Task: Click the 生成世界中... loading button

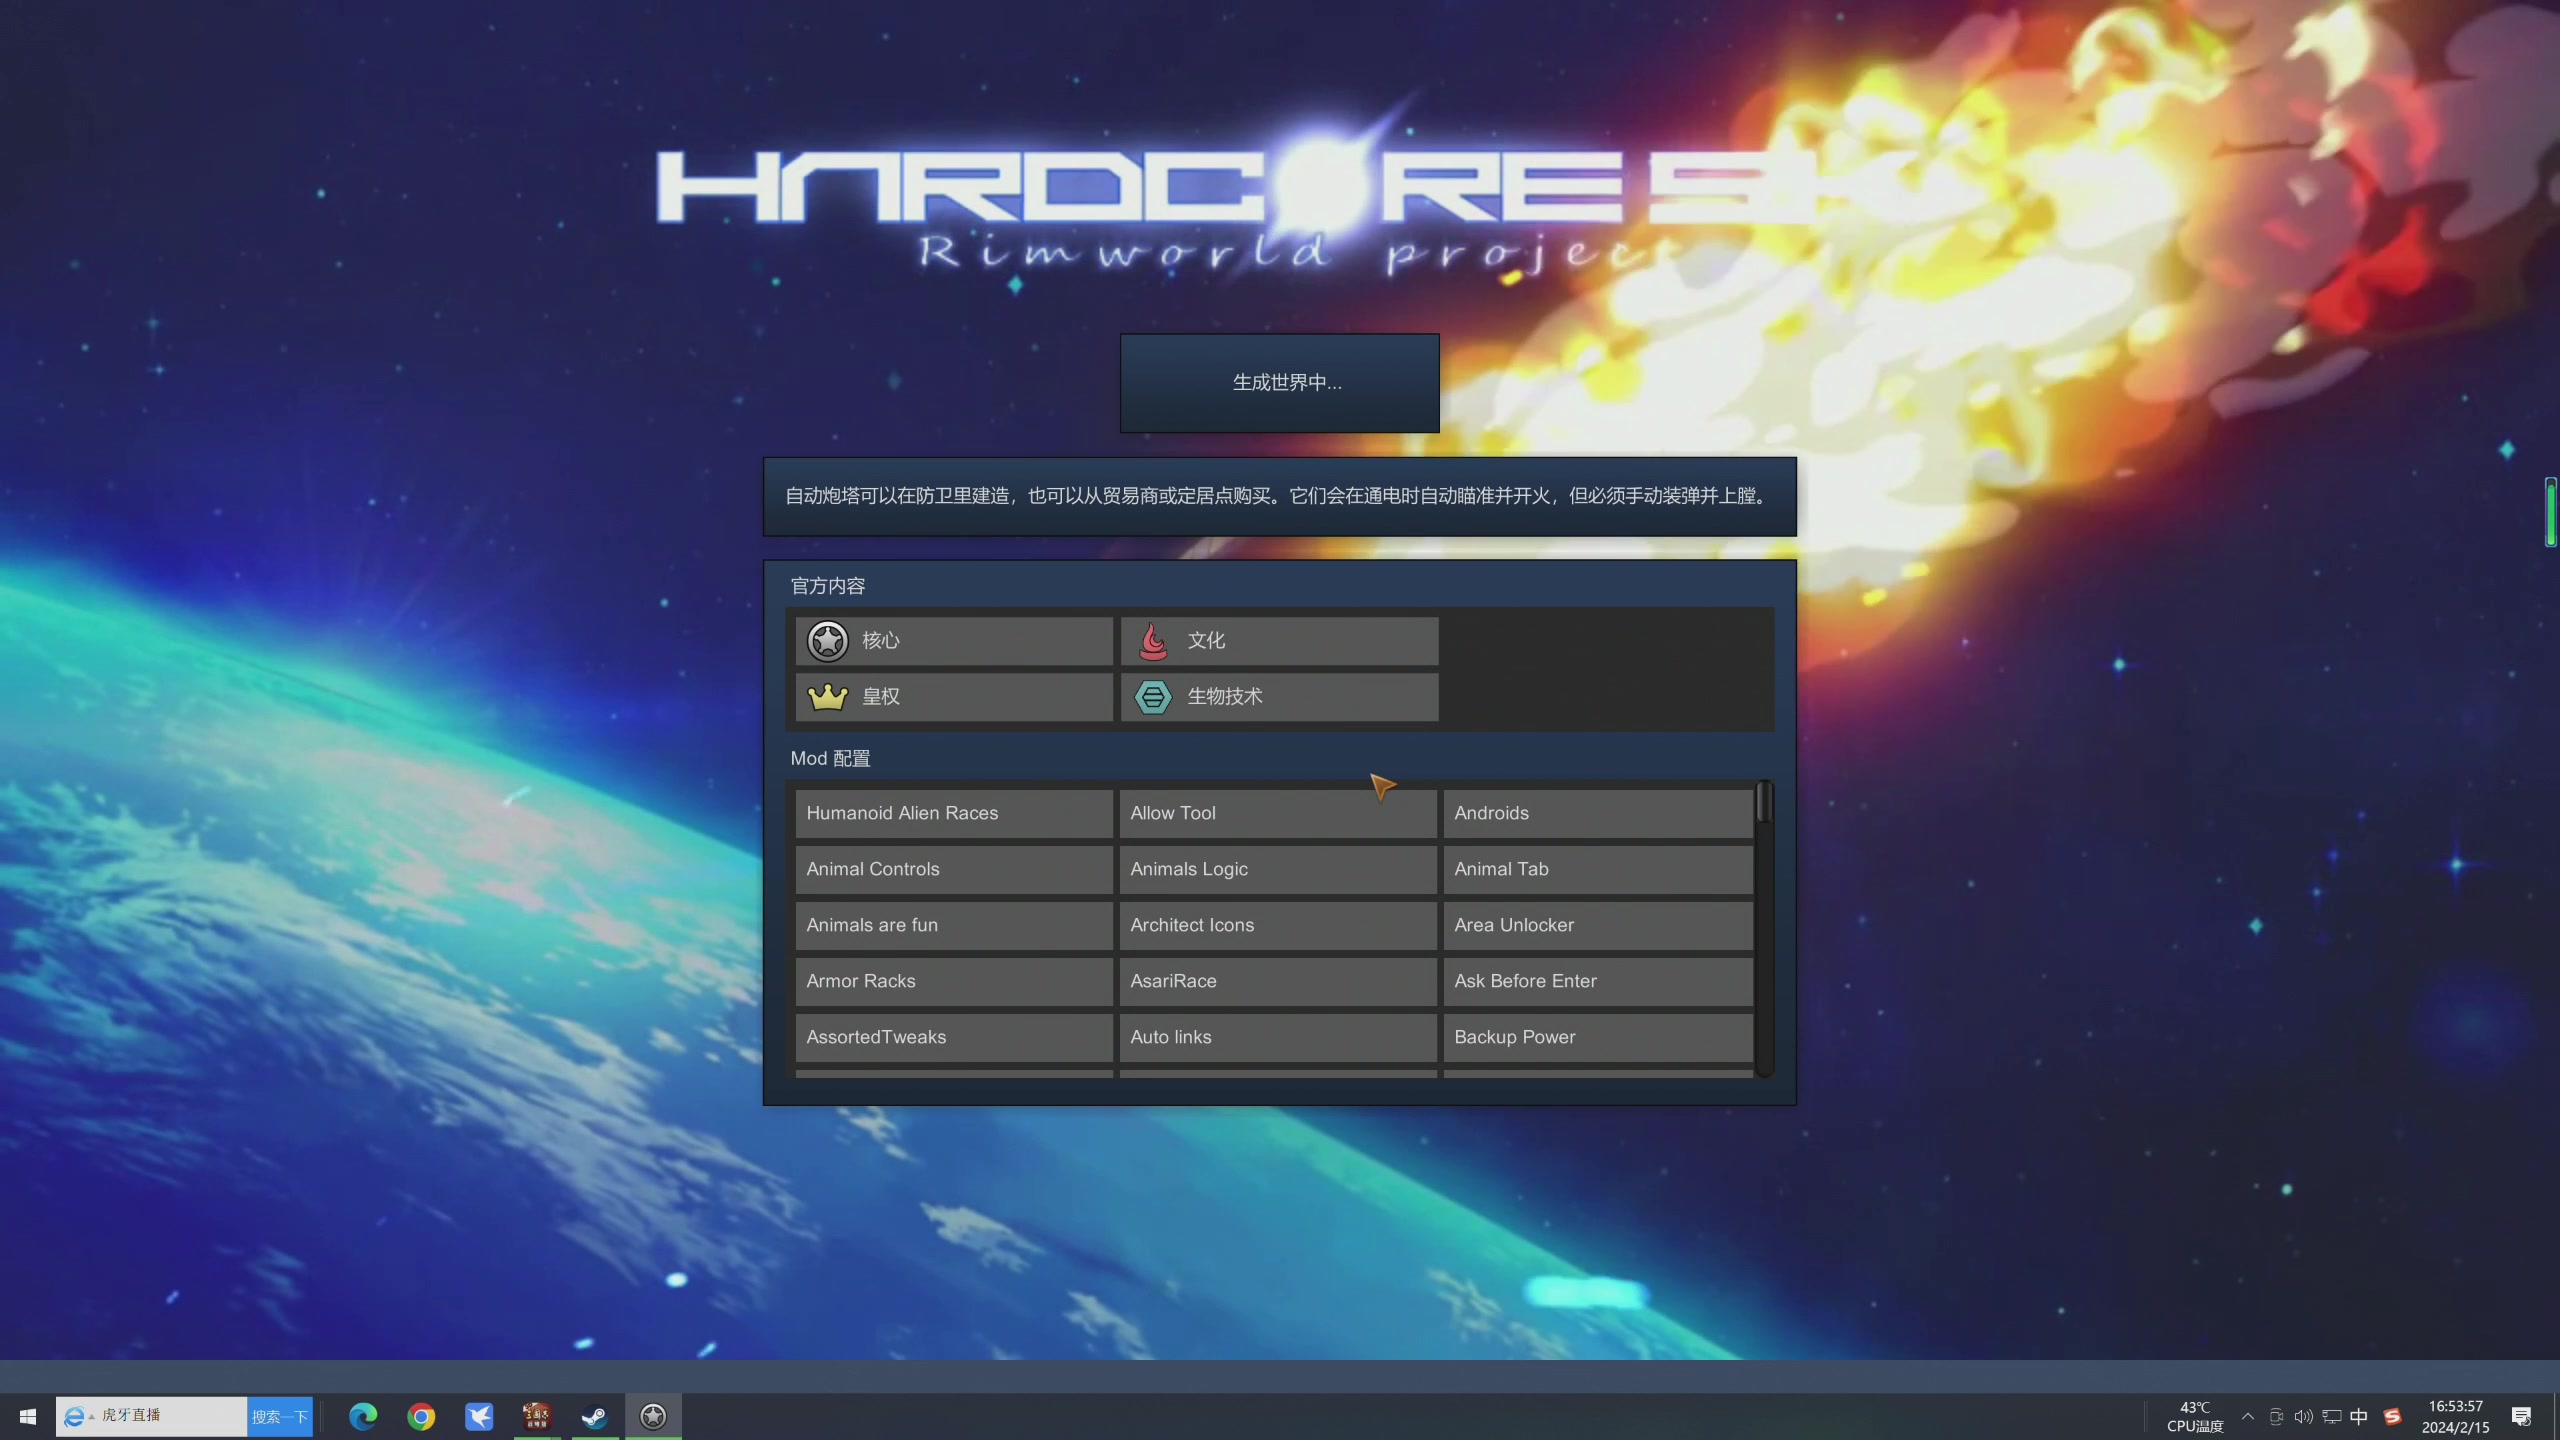Action: click(1280, 383)
